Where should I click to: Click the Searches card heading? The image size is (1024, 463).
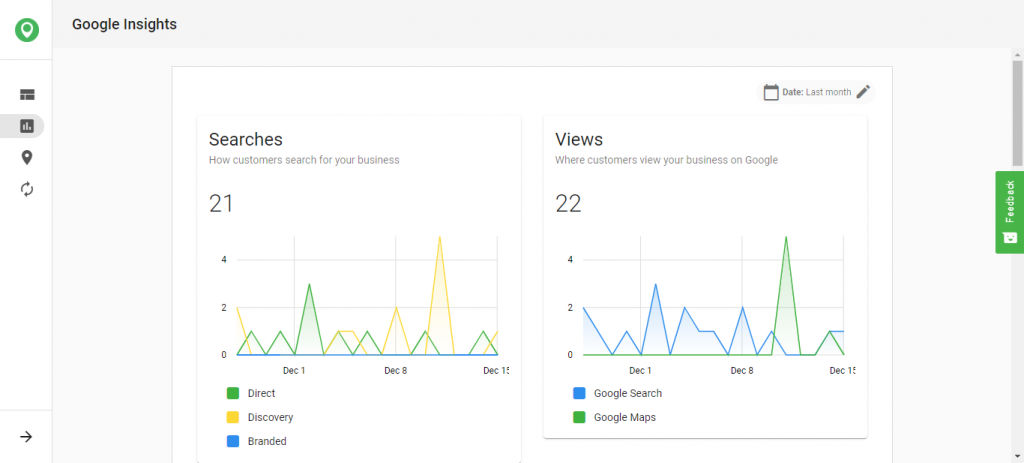point(246,139)
